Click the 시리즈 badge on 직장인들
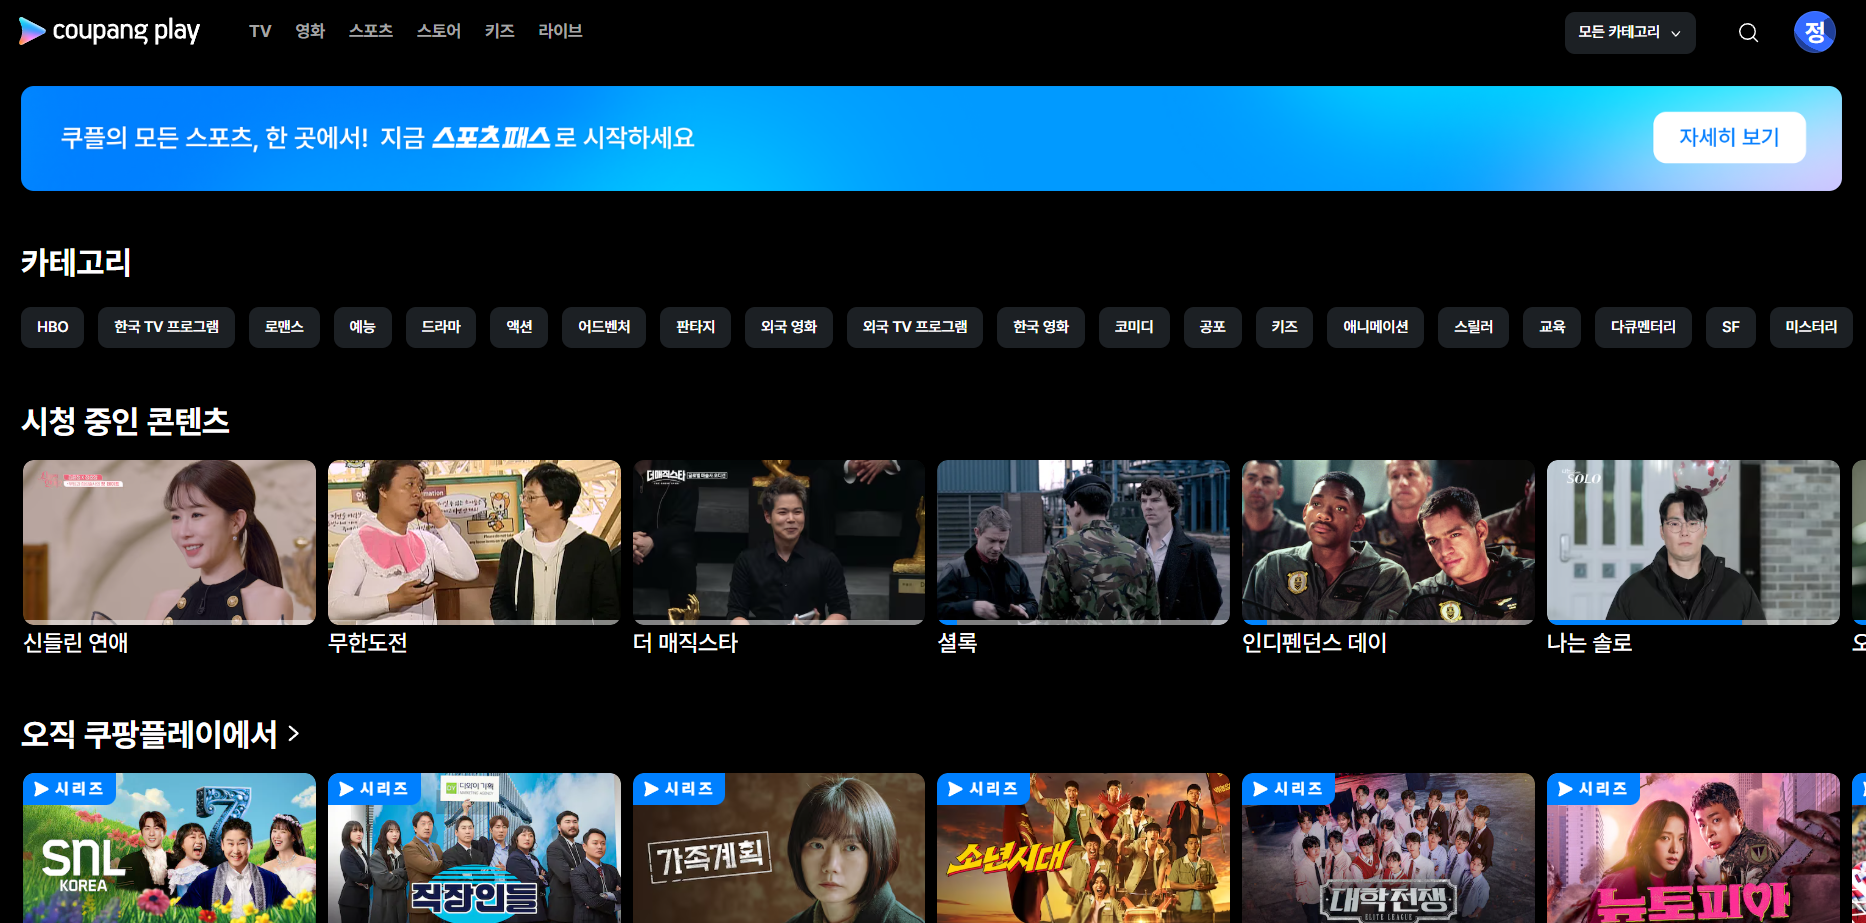Viewport: 1866px width, 923px height. click(x=374, y=789)
